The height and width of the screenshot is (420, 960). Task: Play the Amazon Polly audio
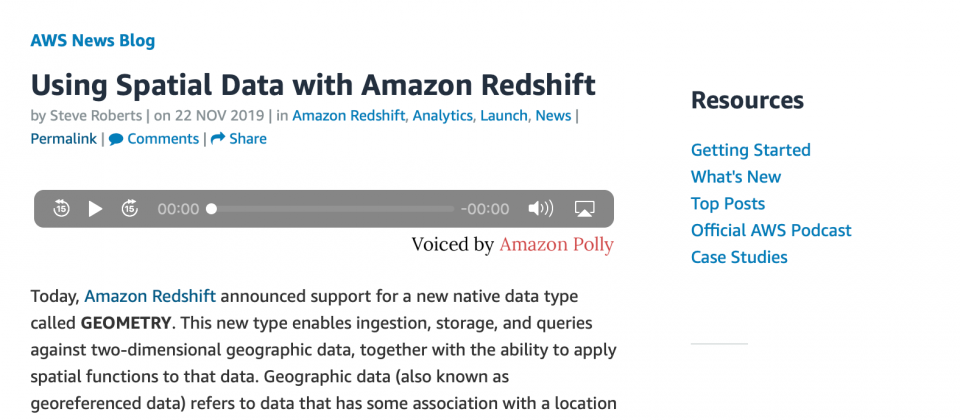click(x=96, y=209)
